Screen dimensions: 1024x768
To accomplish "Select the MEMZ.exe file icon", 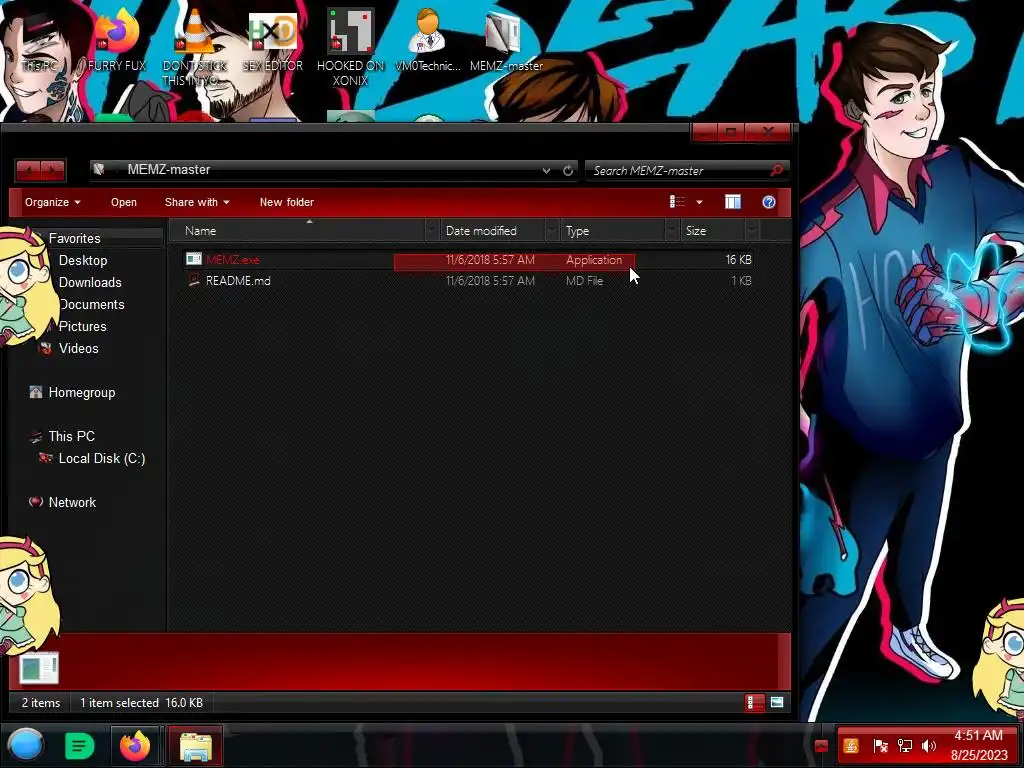I will tap(193, 259).
